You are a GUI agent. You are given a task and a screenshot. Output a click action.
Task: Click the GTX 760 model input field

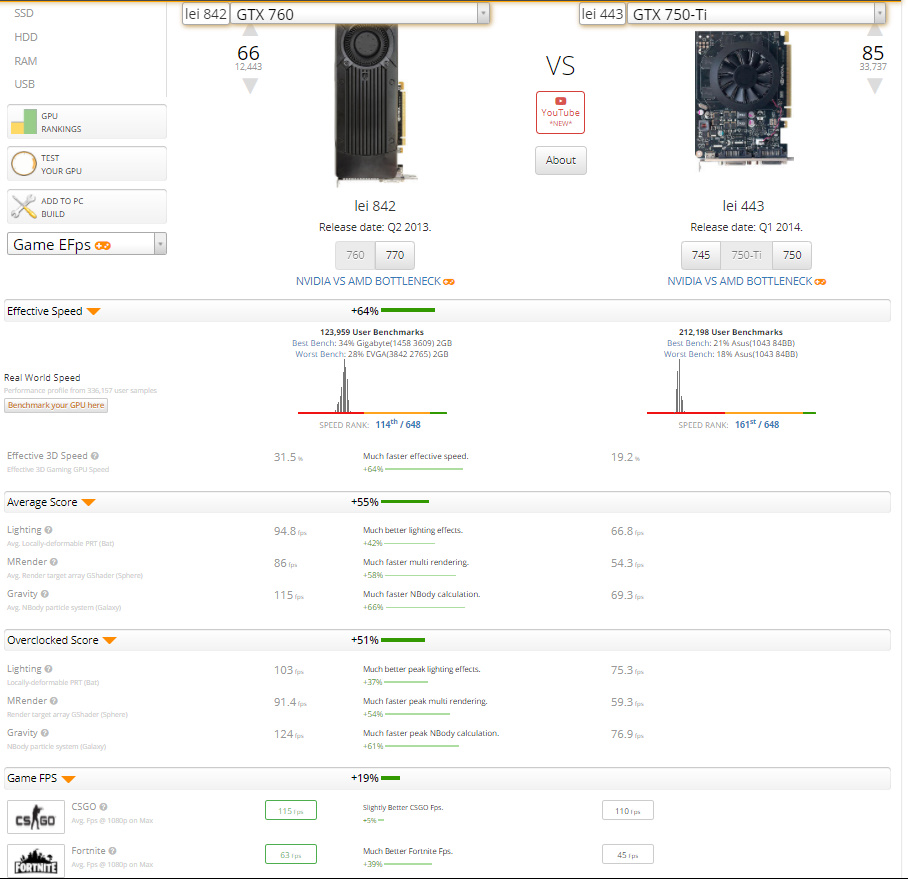pyautogui.click(x=354, y=13)
